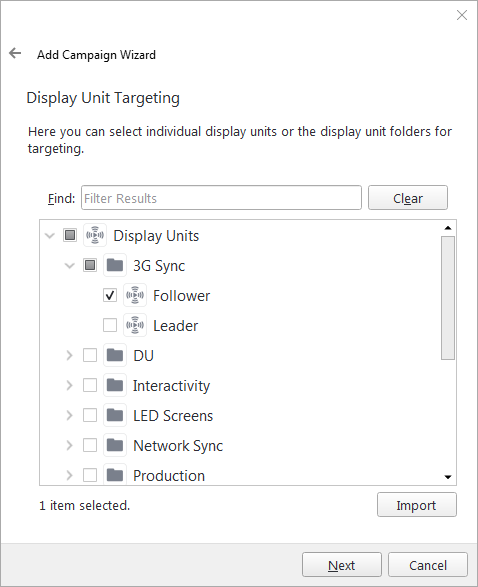
Task: Click the Network Sync folder icon
Action: (115, 445)
